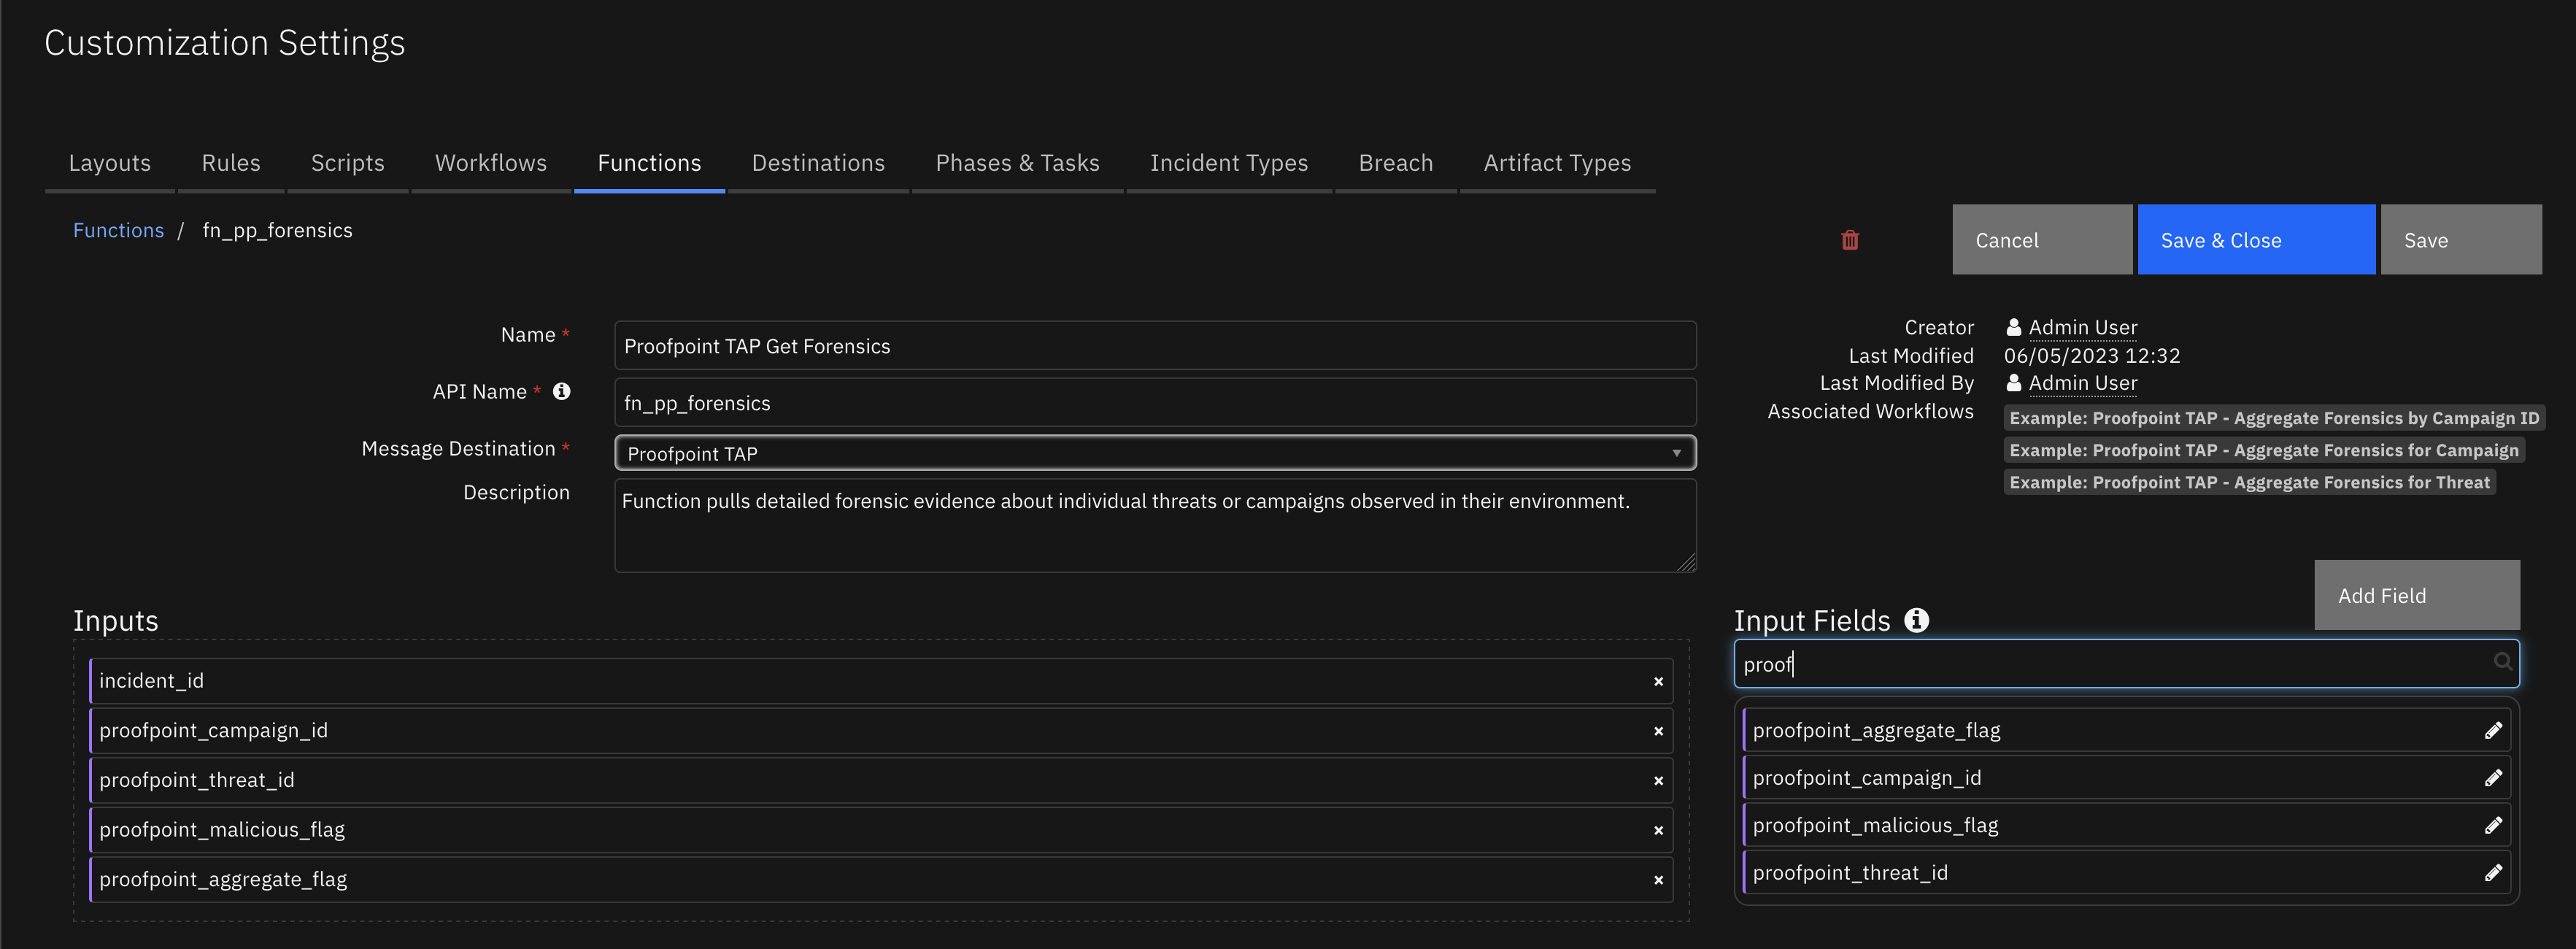Open Phases & Tasks tab
Image resolution: width=2576 pixels, height=949 pixels.
[1017, 163]
